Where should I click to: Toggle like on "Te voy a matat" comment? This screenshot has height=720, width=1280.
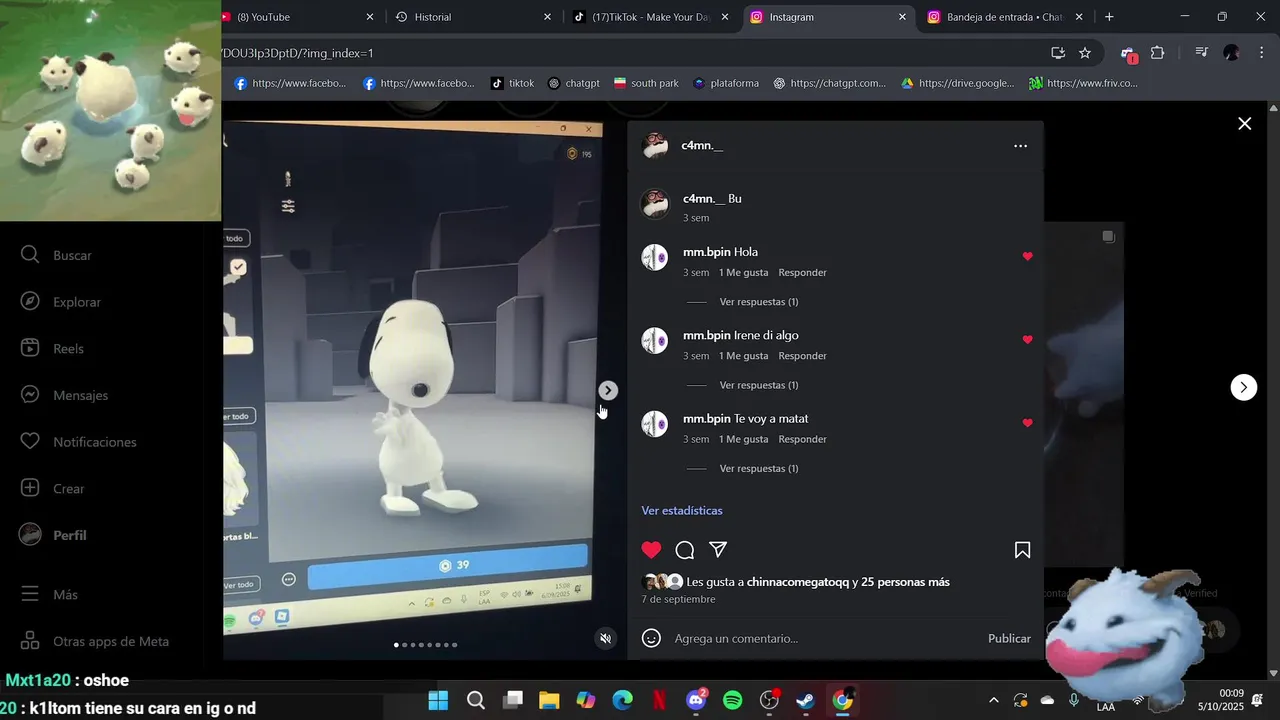coord(1027,423)
